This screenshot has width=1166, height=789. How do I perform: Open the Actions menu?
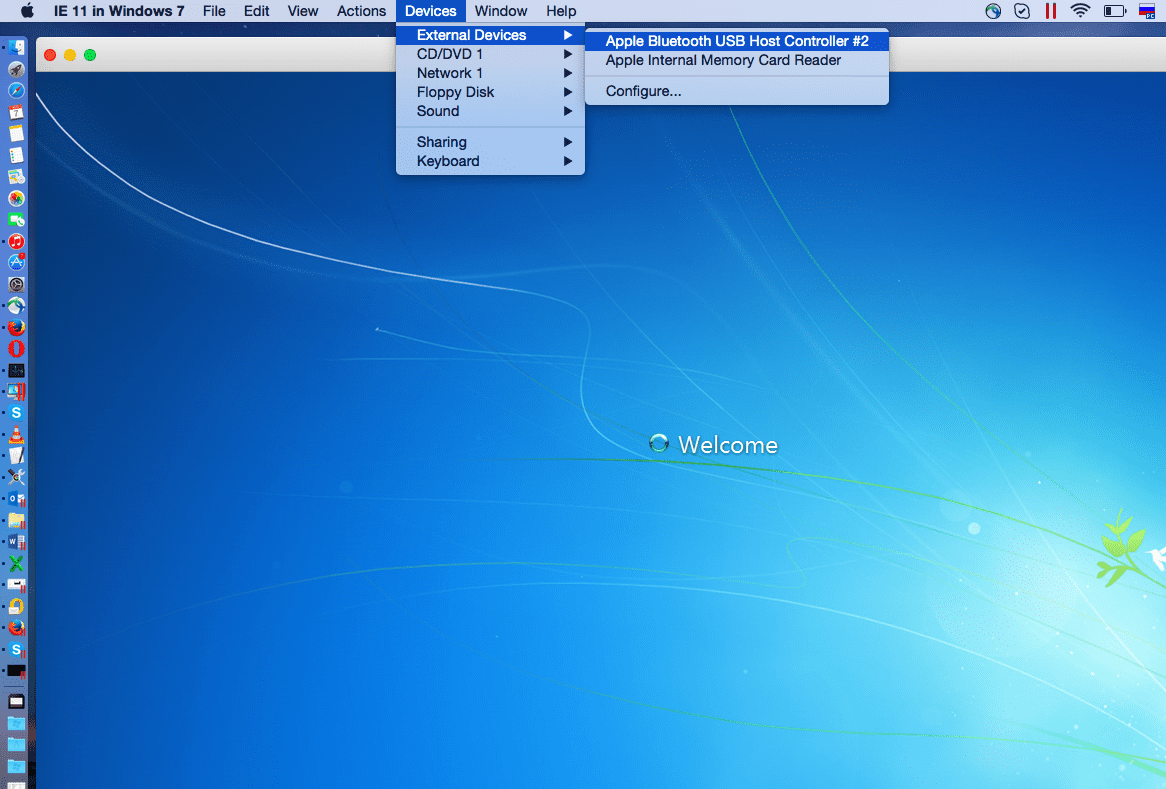tap(361, 11)
